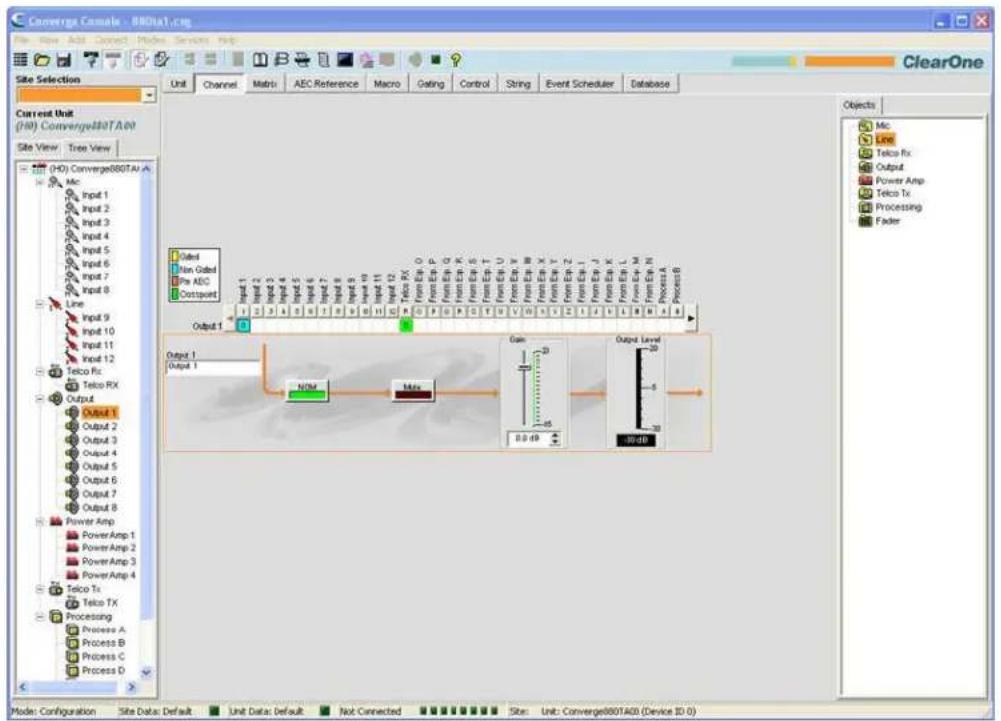This screenshot has height=721, width=1001.
Task: Select Processing in Objects panel
Action: tap(890, 208)
